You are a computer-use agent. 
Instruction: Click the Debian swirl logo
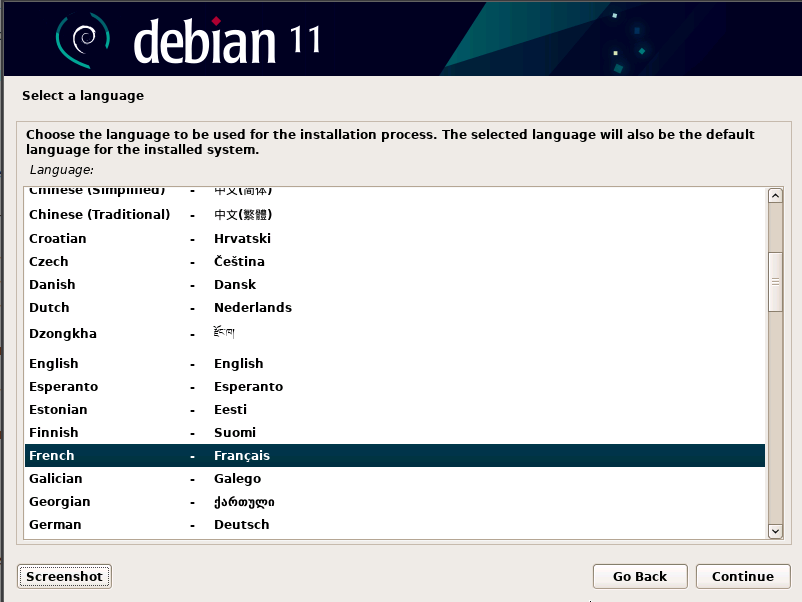point(81,38)
